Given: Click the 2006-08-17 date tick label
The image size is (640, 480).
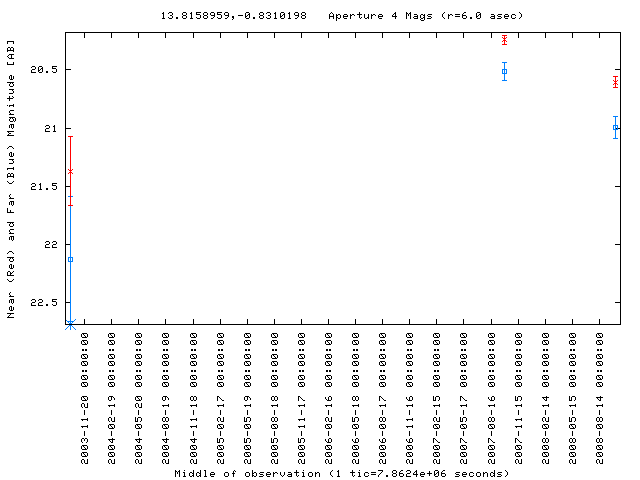Looking at the screenshot, I should click(x=382, y=398).
